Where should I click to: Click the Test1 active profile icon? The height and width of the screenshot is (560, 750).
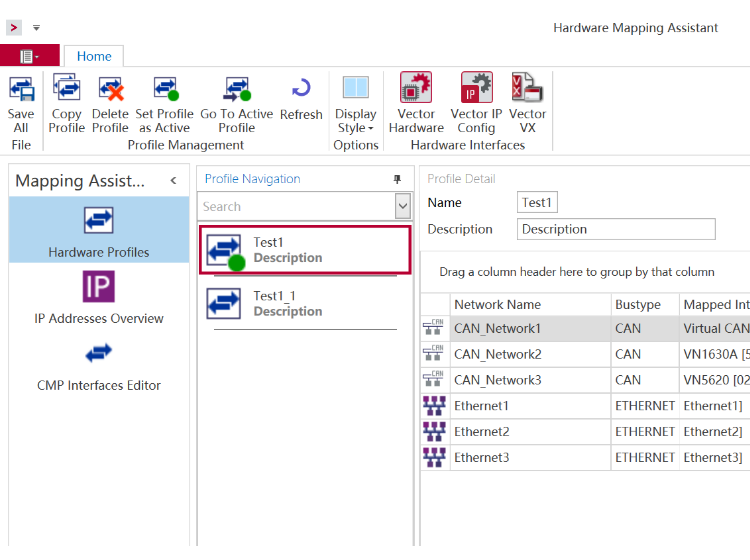tap(225, 252)
